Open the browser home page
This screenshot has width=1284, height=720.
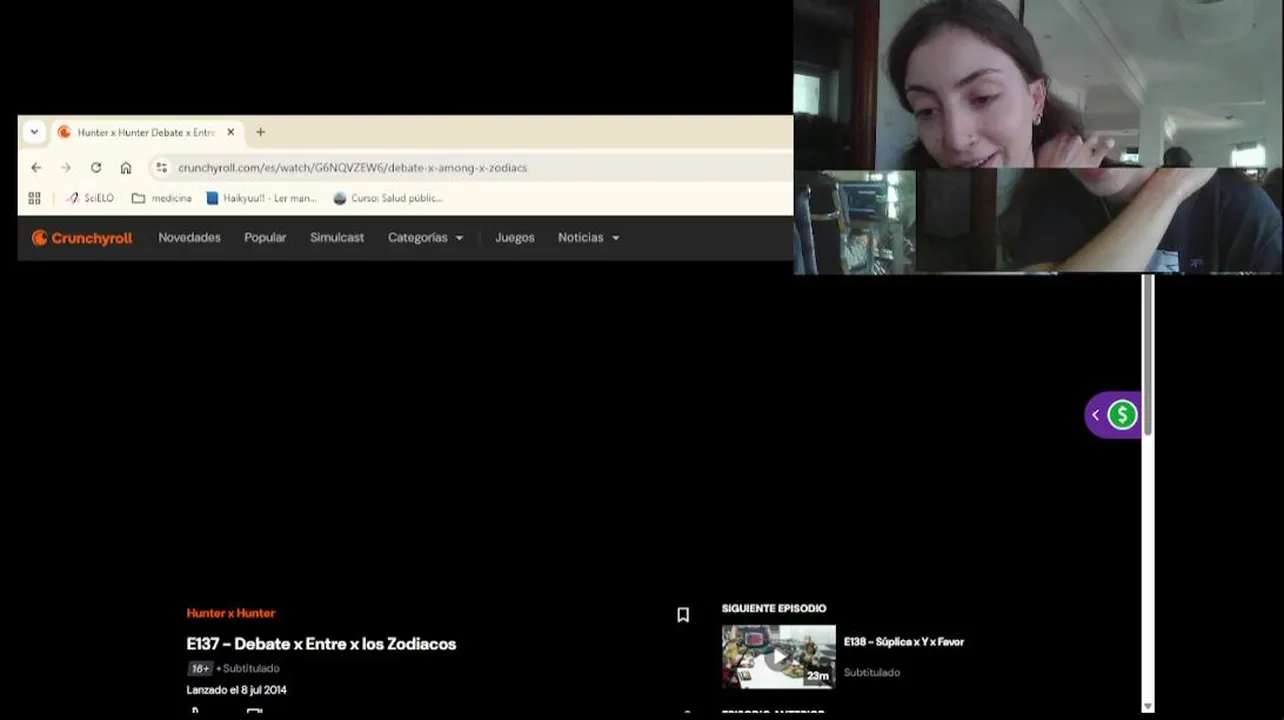click(126, 168)
